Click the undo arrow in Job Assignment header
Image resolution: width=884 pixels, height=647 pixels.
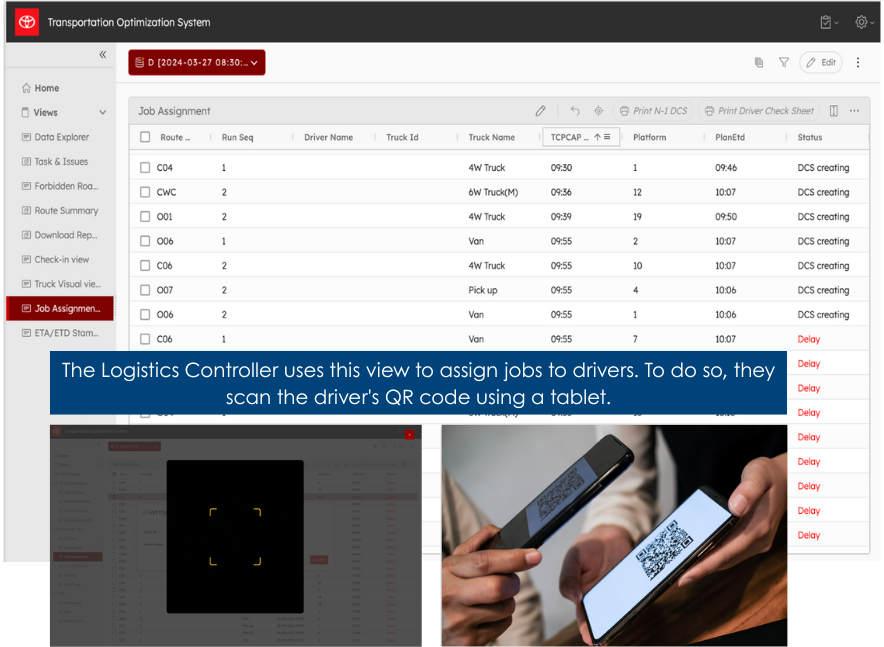click(574, 111)
